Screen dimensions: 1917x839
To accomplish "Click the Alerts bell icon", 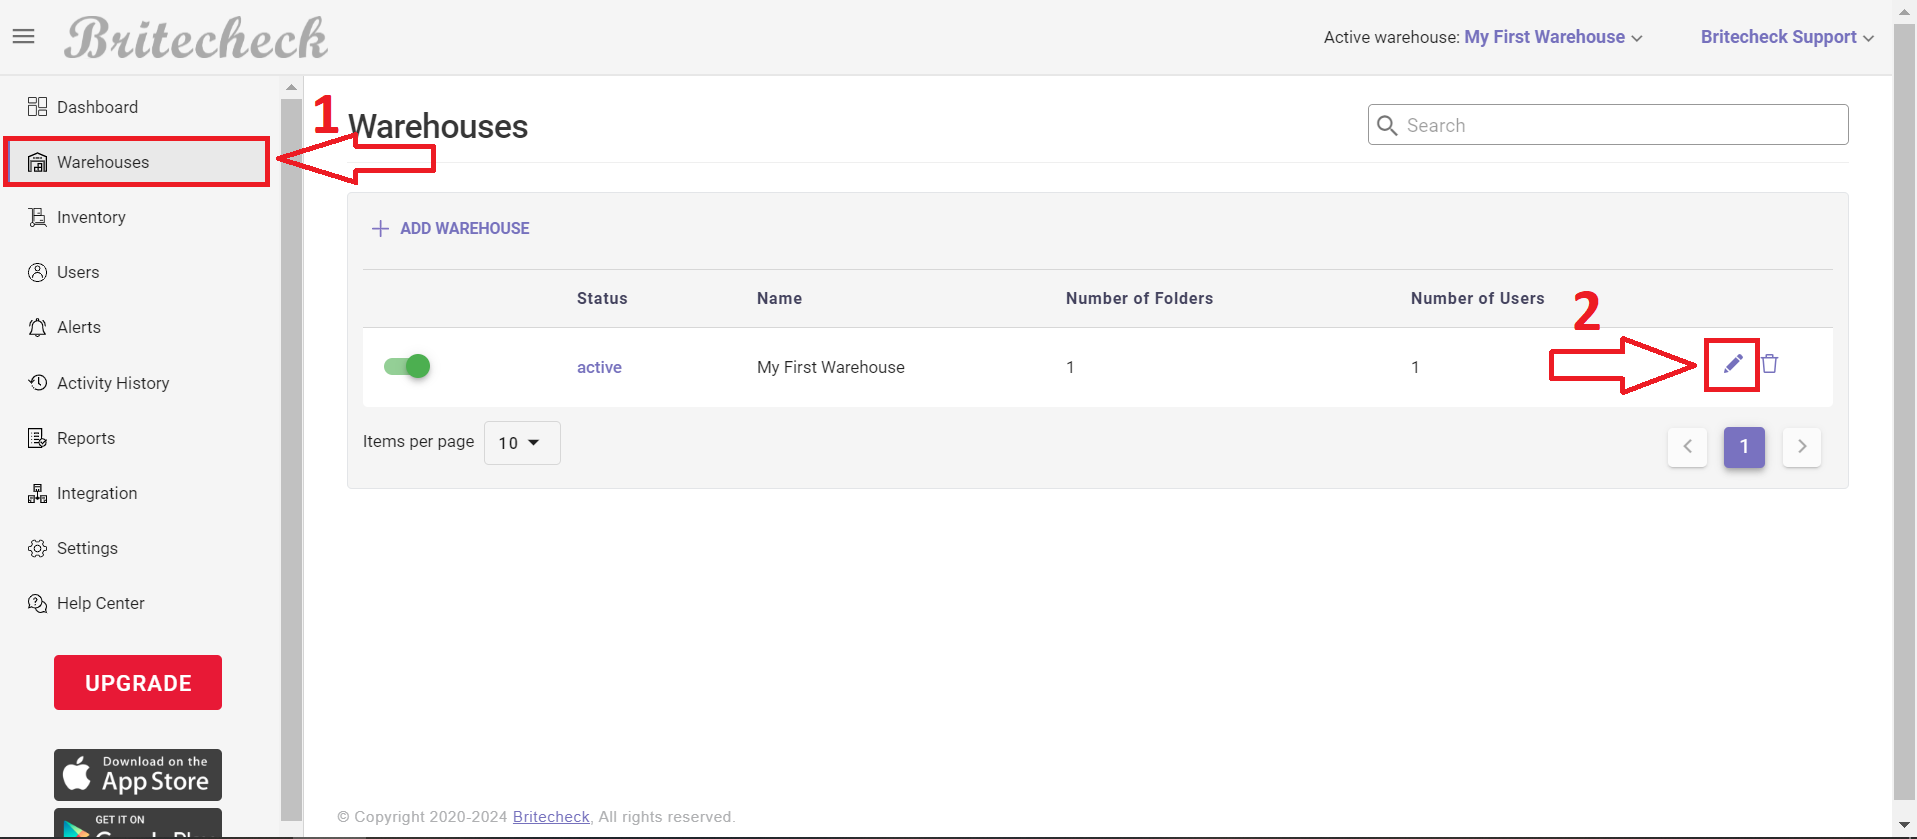I will coord(37,327).
